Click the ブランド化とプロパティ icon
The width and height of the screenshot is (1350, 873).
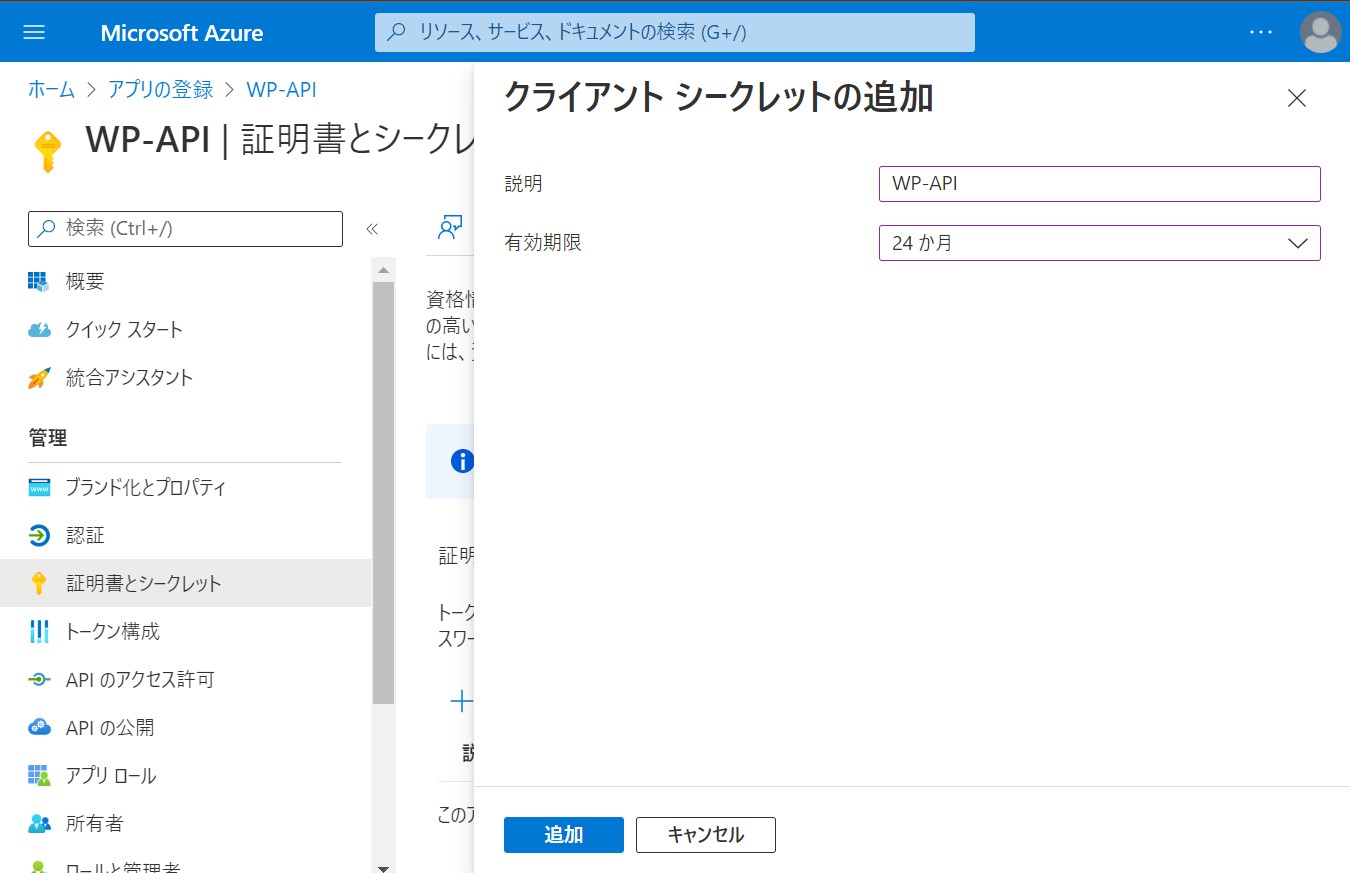click(39, 488)
